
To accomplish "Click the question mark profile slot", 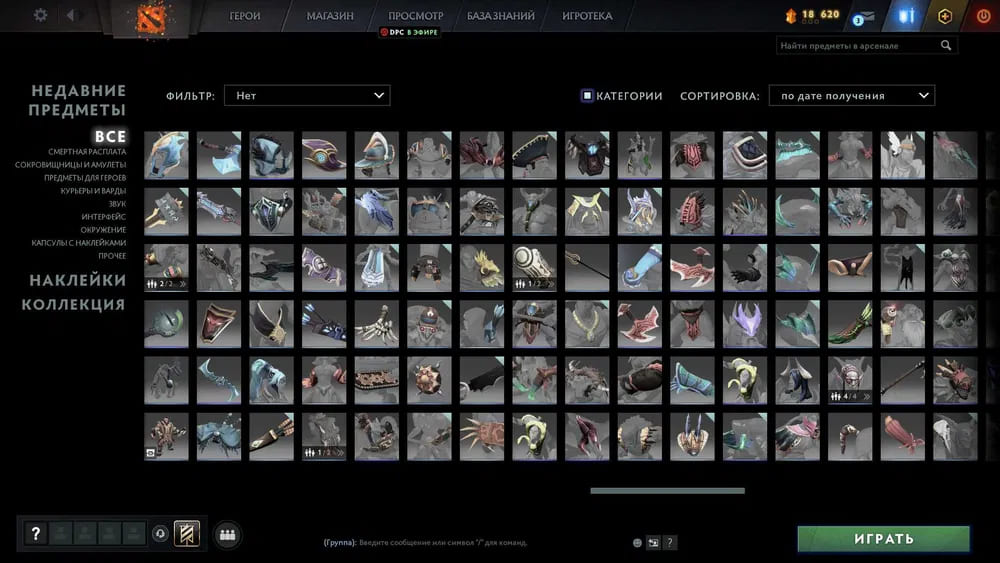I will (x=35, y=534).
